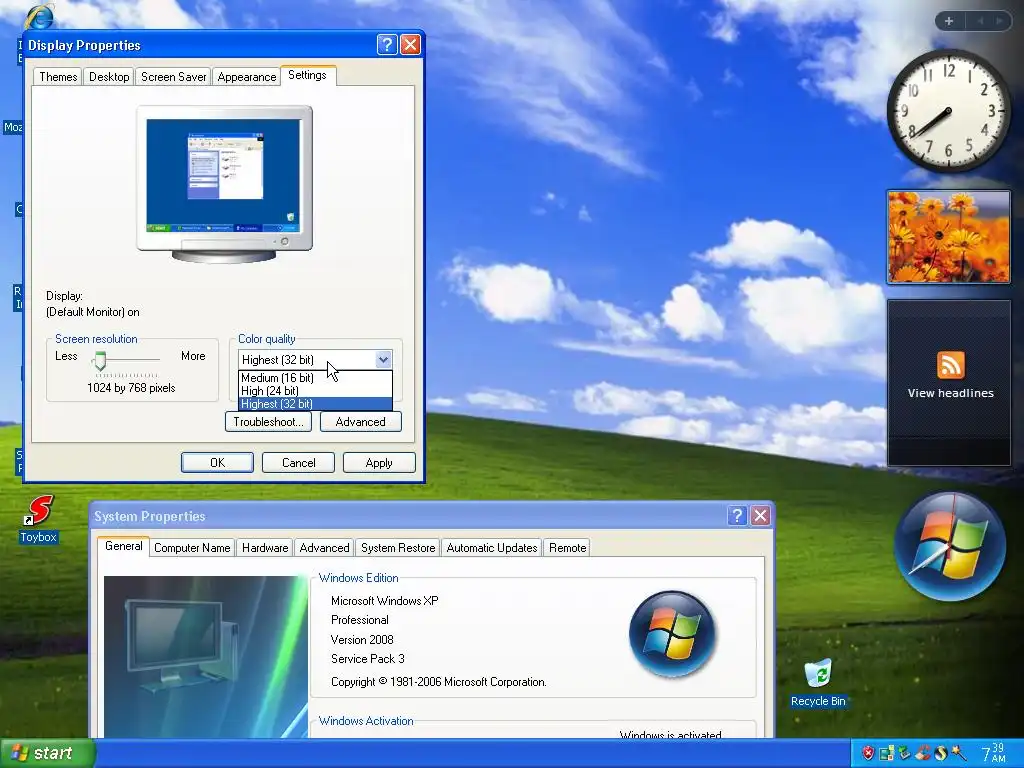Click the safely remove hardware tray icon

click(904, 753)
